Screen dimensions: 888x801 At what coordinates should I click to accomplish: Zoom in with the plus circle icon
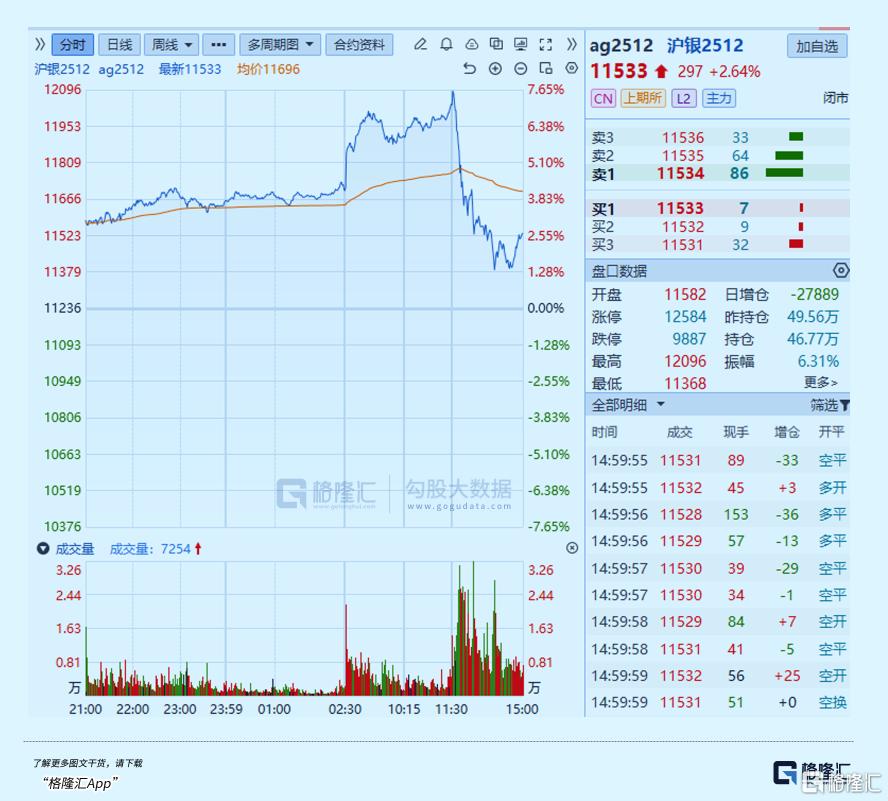click(496, 69)
